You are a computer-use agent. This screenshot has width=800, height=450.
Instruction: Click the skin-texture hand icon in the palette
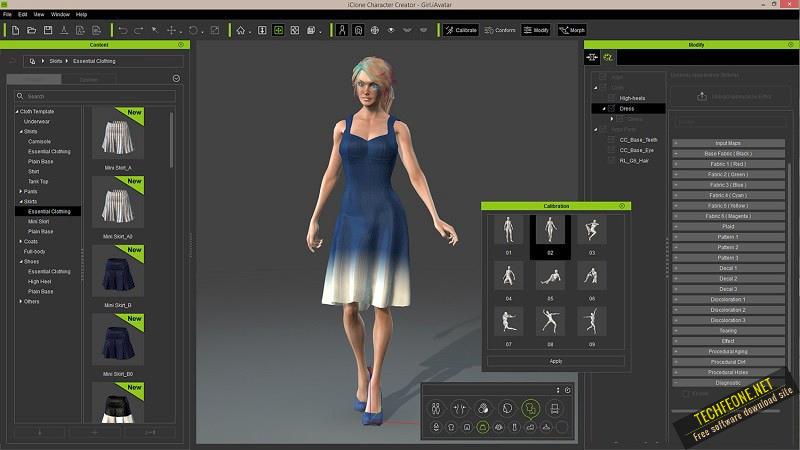(483, 408)
